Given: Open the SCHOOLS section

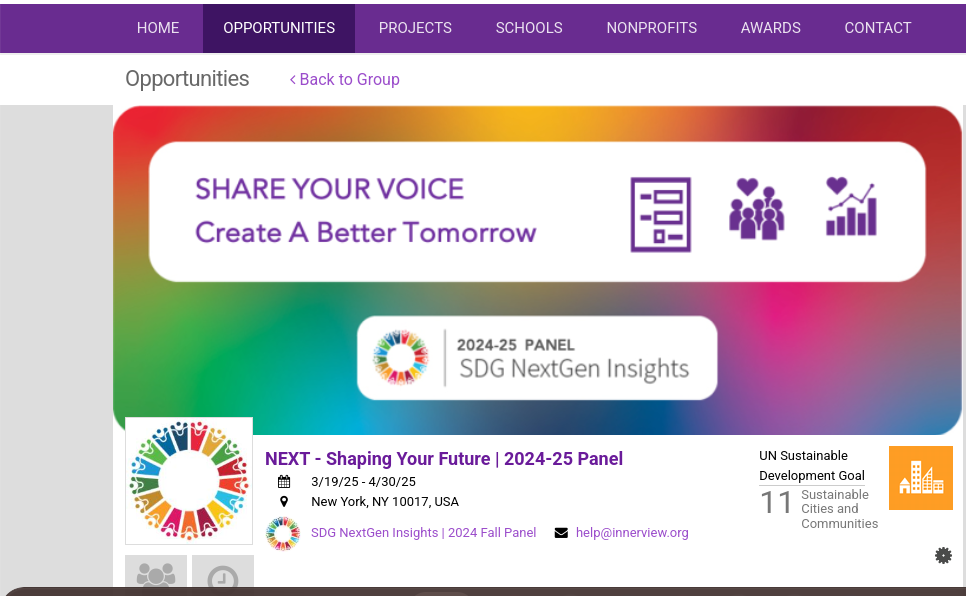Looking at the screenshot, I should [529, 28].
